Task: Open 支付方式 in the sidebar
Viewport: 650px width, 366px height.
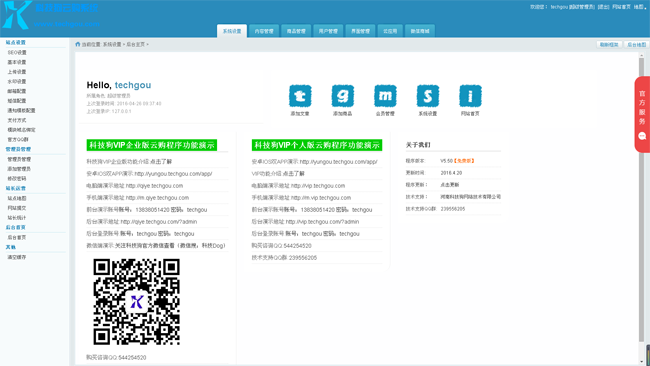Action: point(17,120)
